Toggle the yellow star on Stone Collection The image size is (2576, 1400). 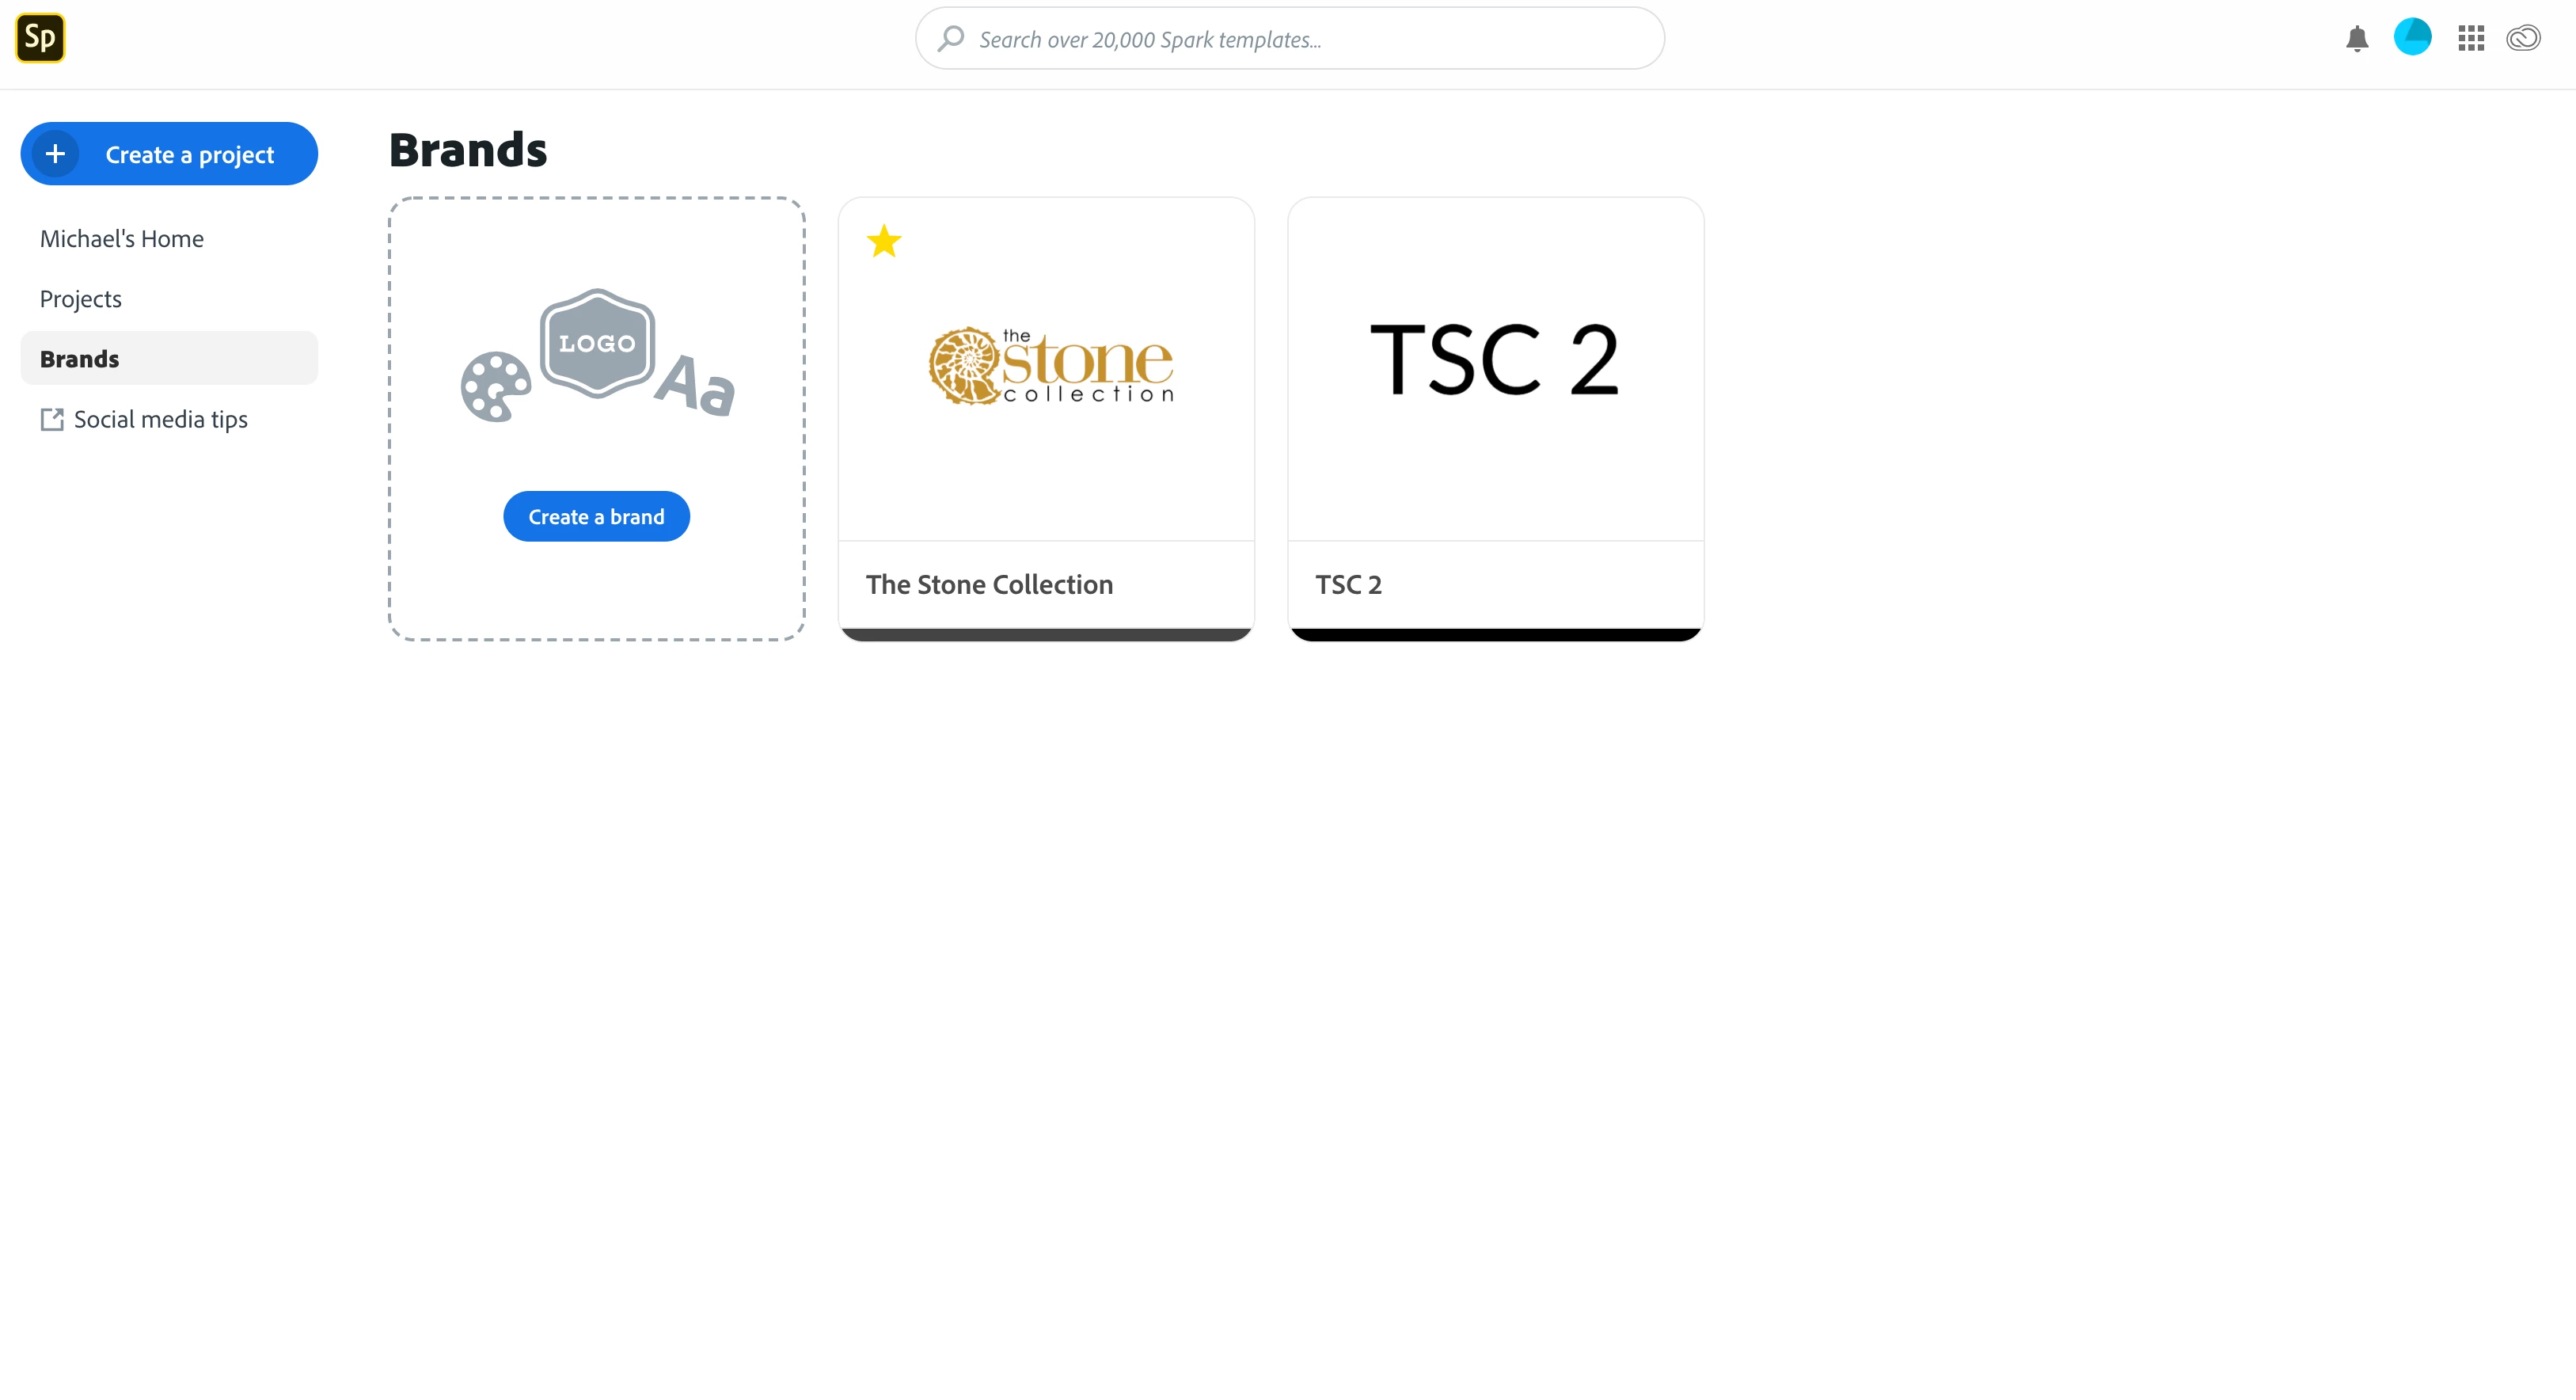884,241
